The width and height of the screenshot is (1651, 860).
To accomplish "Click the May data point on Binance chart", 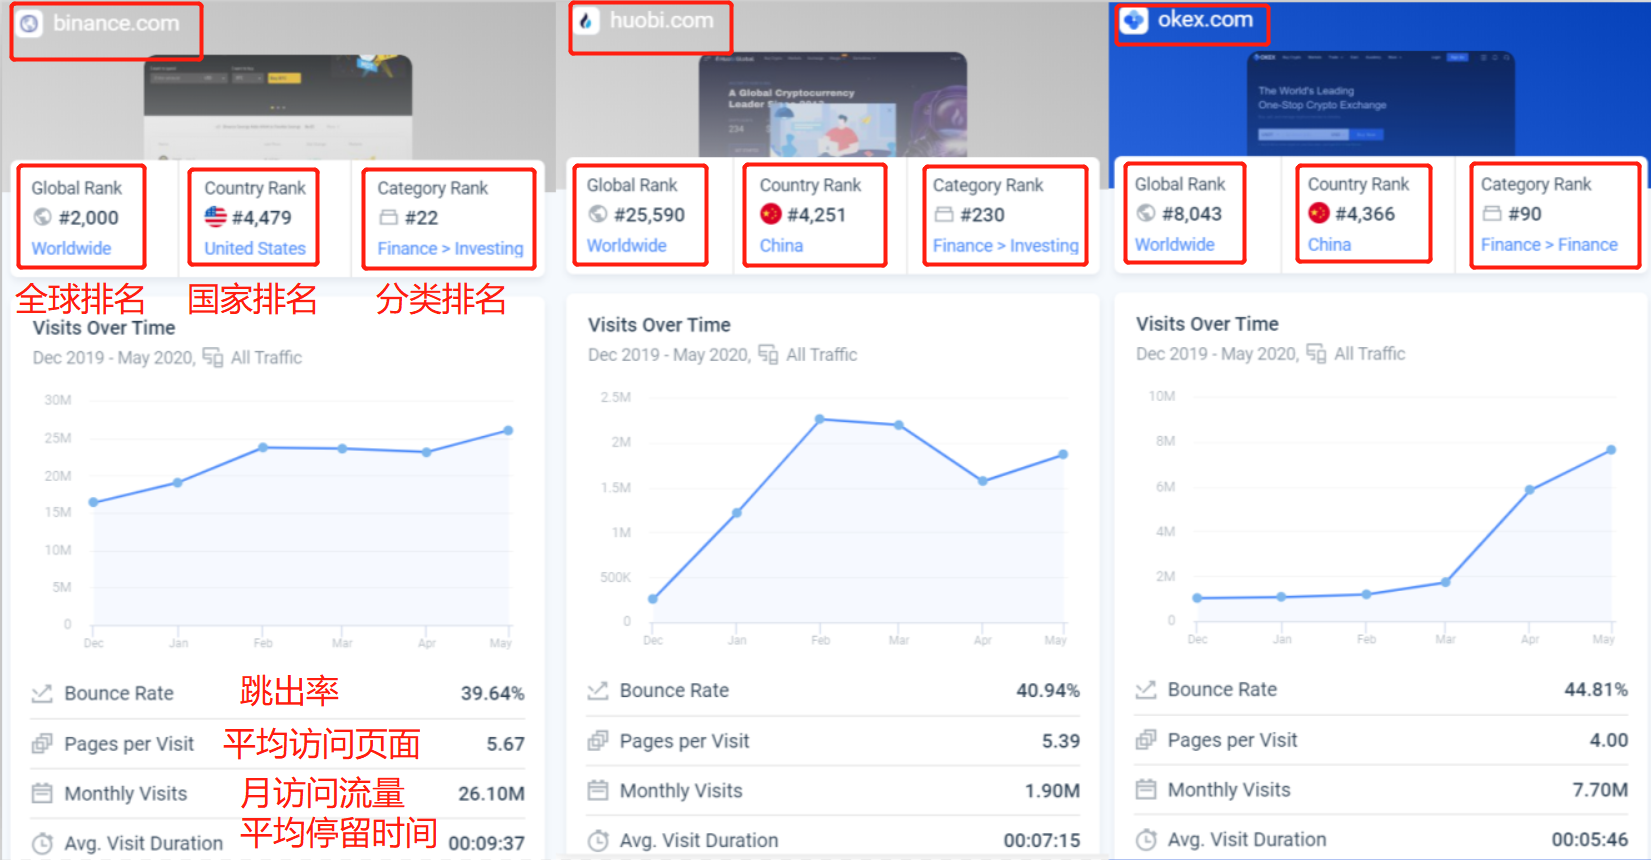I will (x=508, y=430).
